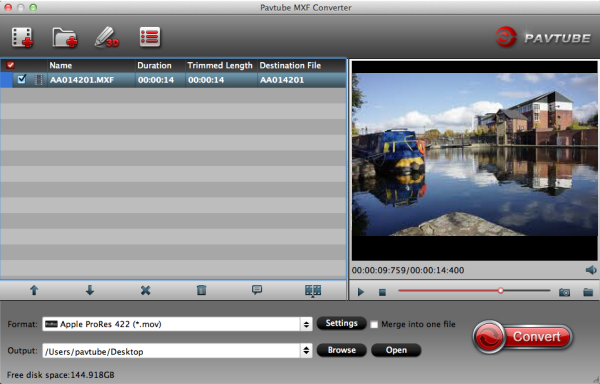Image resolution: width=600 pixels, height=384 pixels.
Task: Toggle the select-all header checkbox
Action: 11,65
